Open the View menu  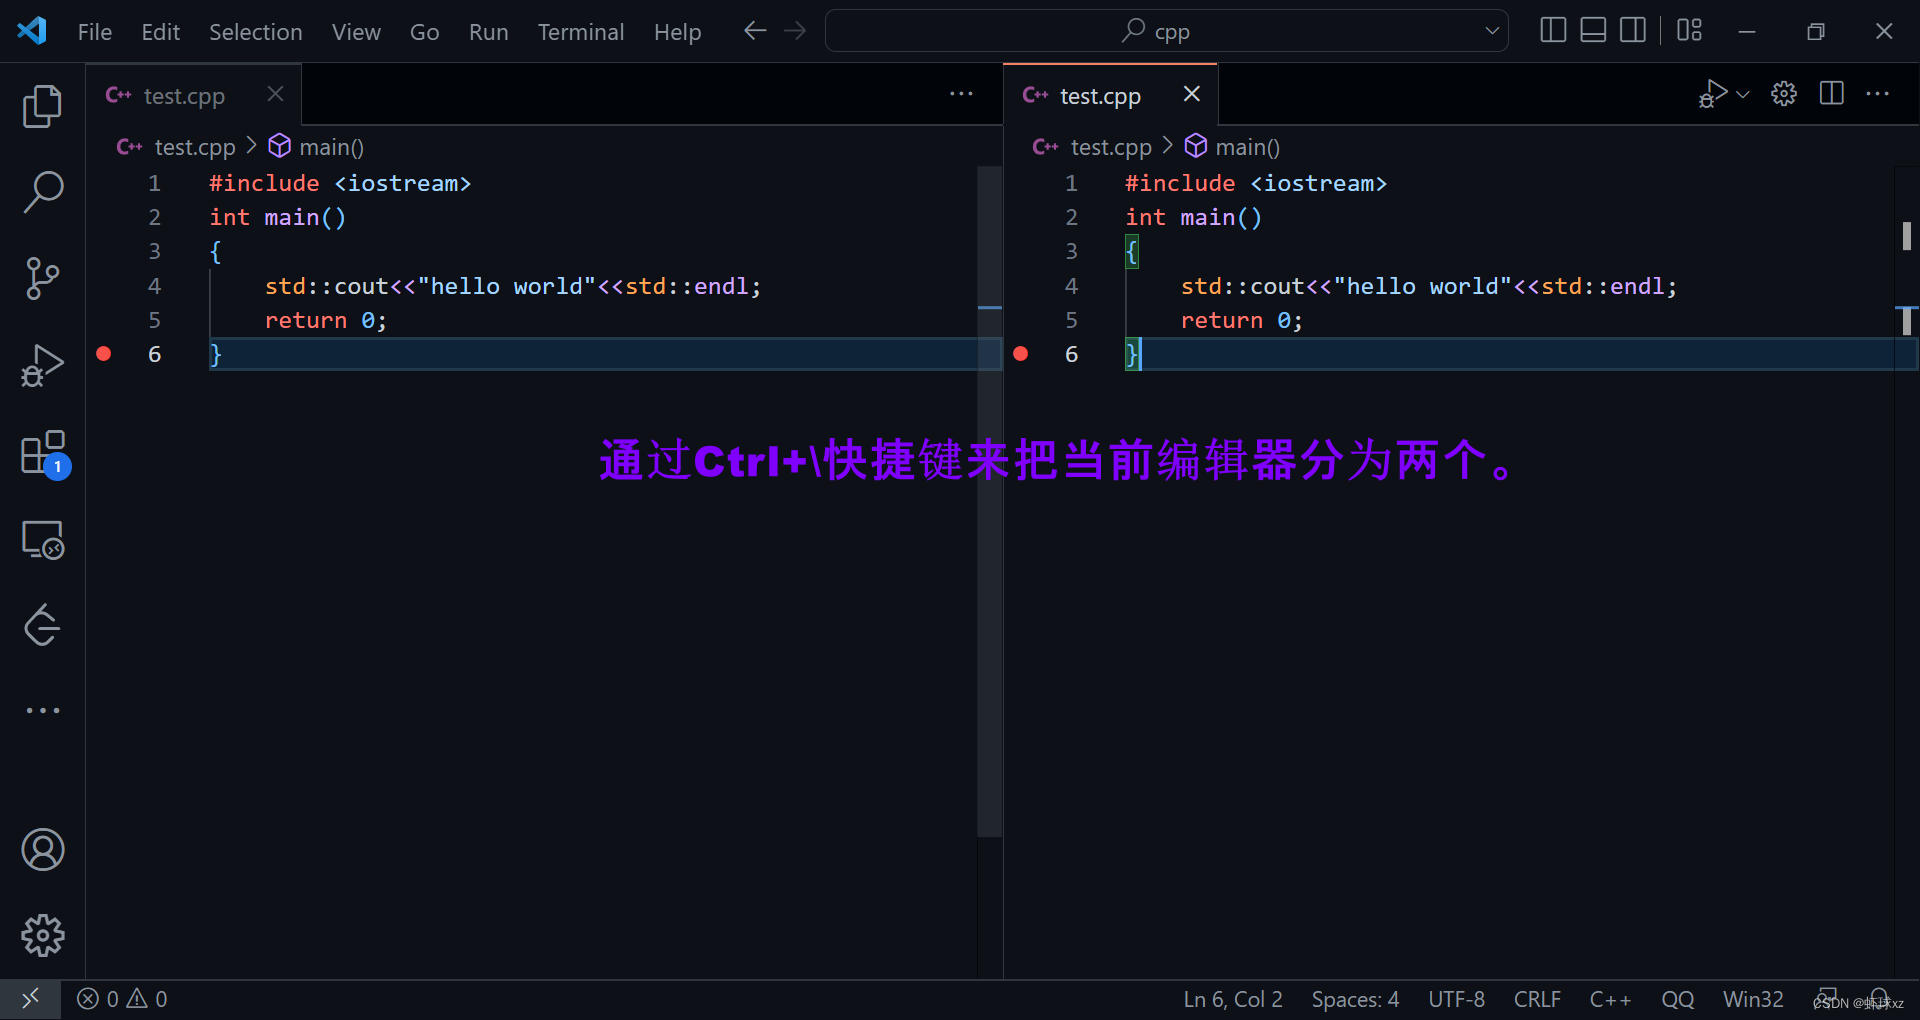(356, 32)
